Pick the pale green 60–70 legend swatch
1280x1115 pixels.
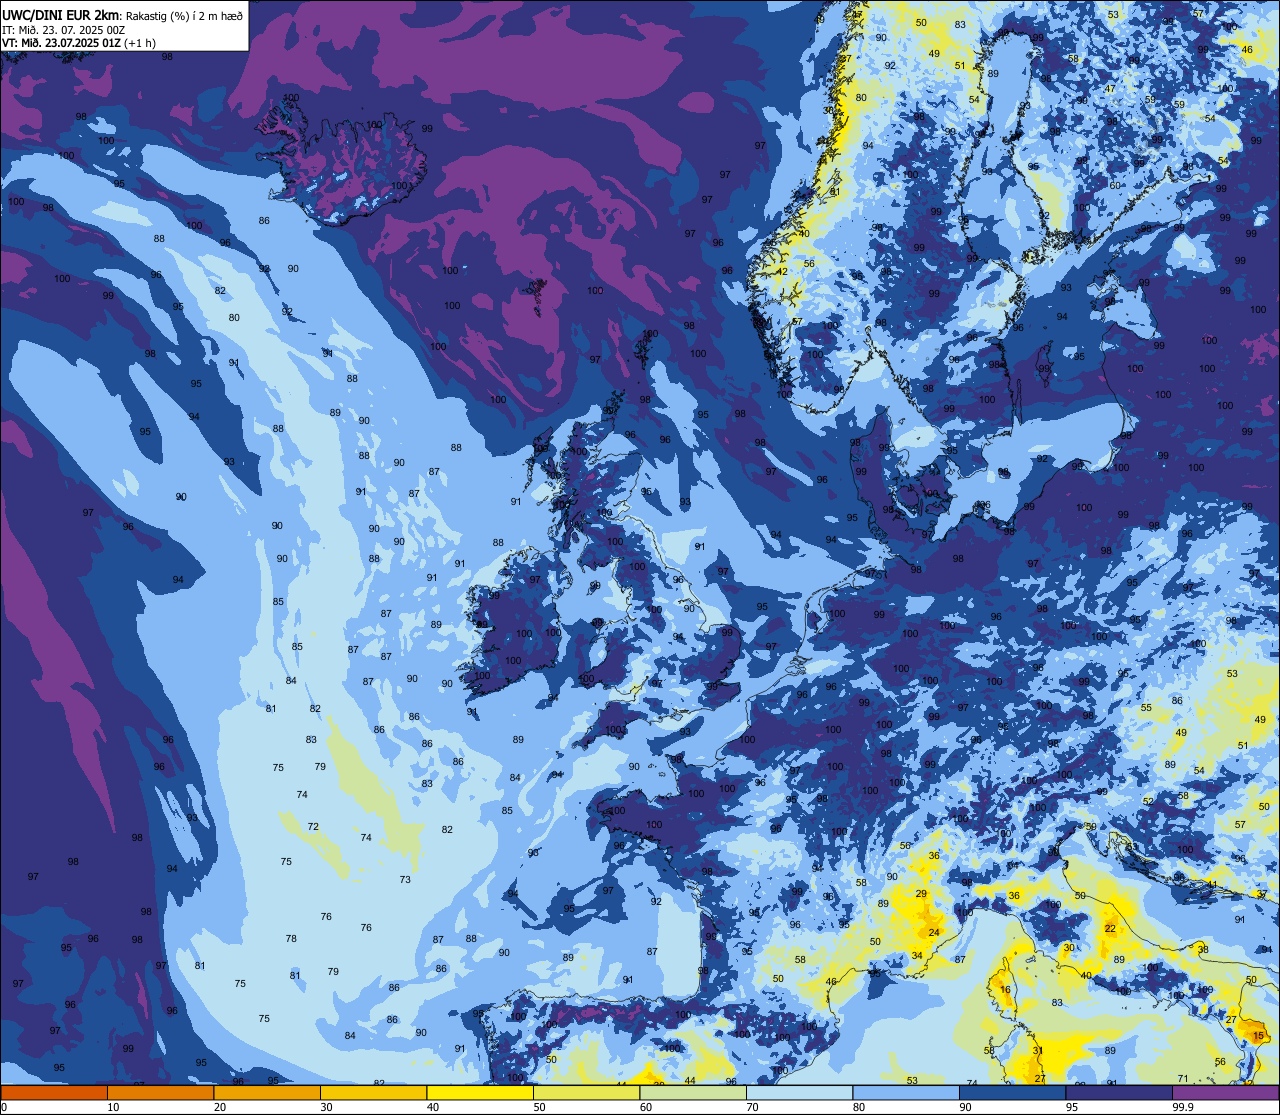[693, 1092]
